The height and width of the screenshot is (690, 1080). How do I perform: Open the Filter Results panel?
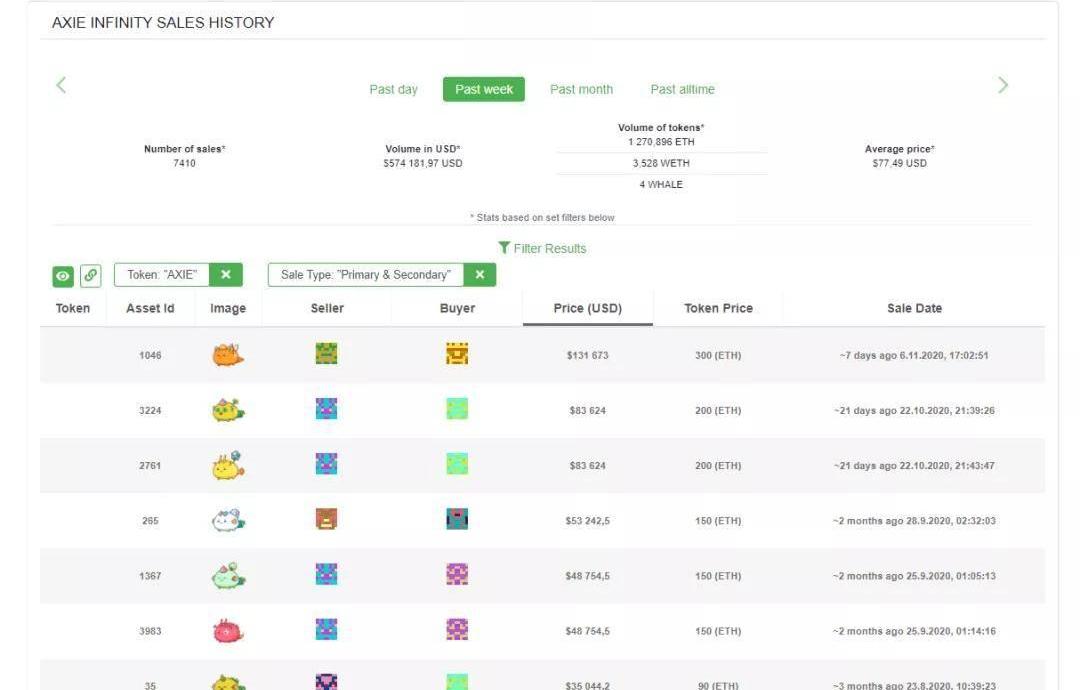pos(542,248)
